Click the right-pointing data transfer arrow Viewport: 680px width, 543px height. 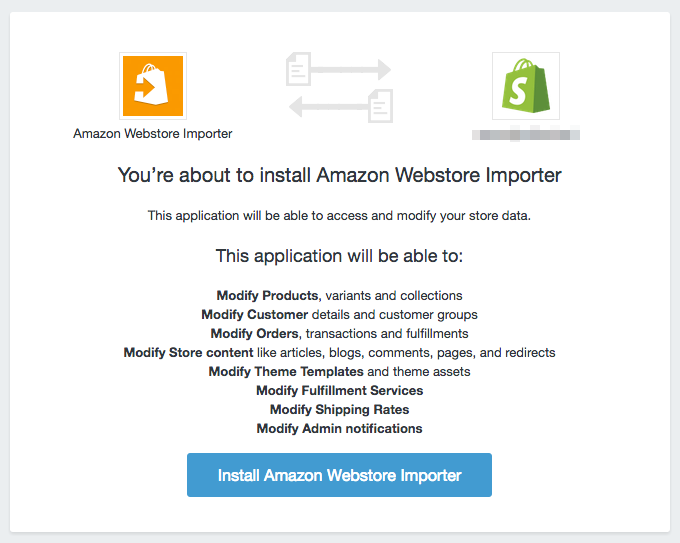pos(350,69)
